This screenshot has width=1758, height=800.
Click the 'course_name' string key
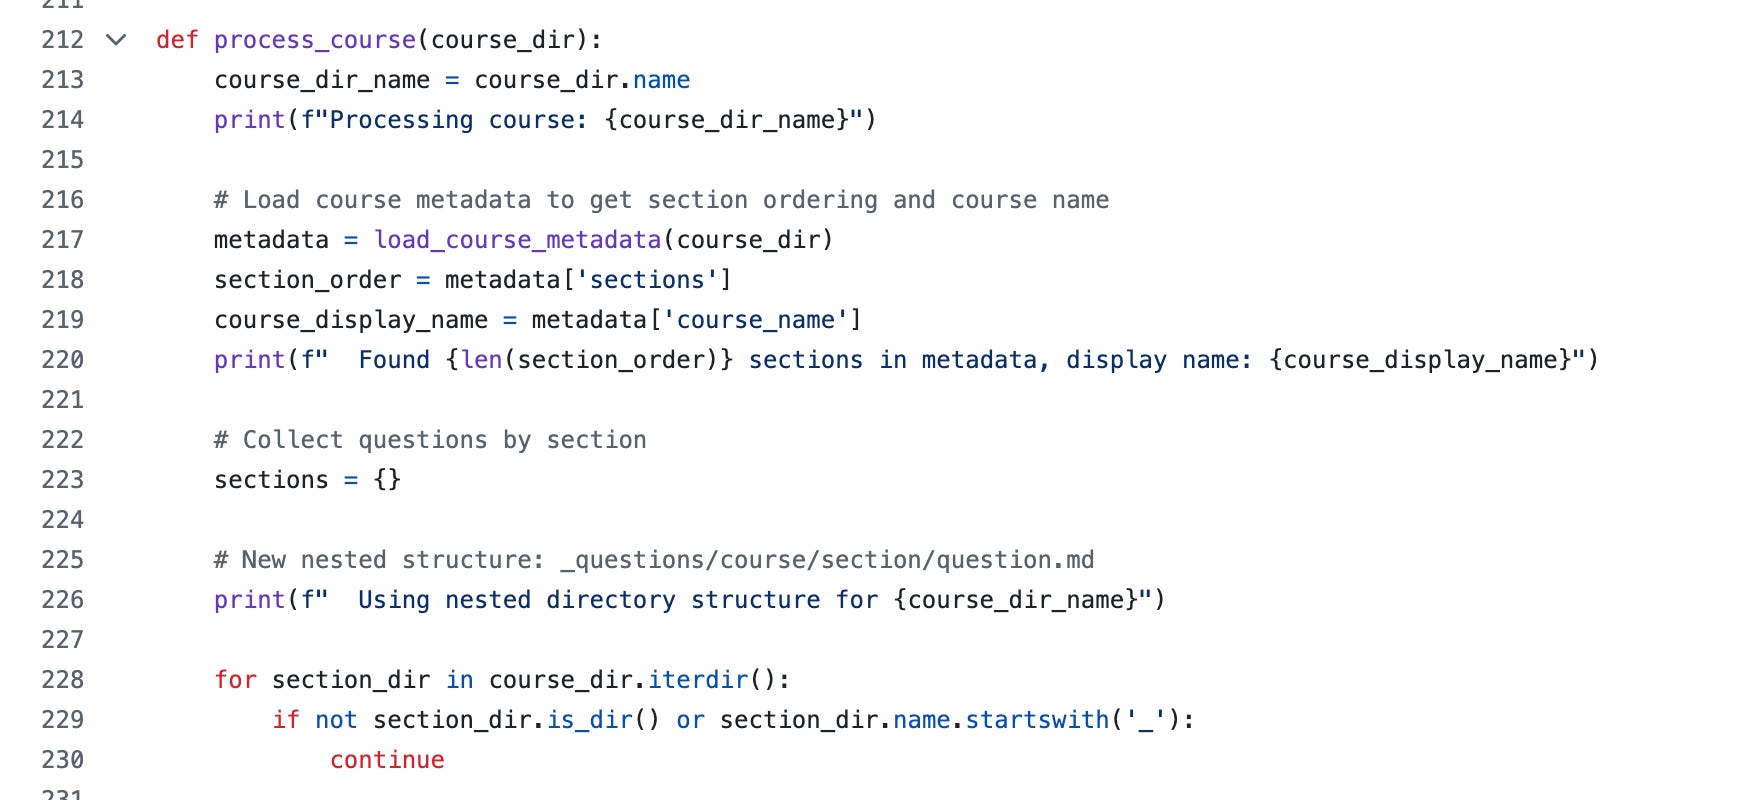coord(756,320)
